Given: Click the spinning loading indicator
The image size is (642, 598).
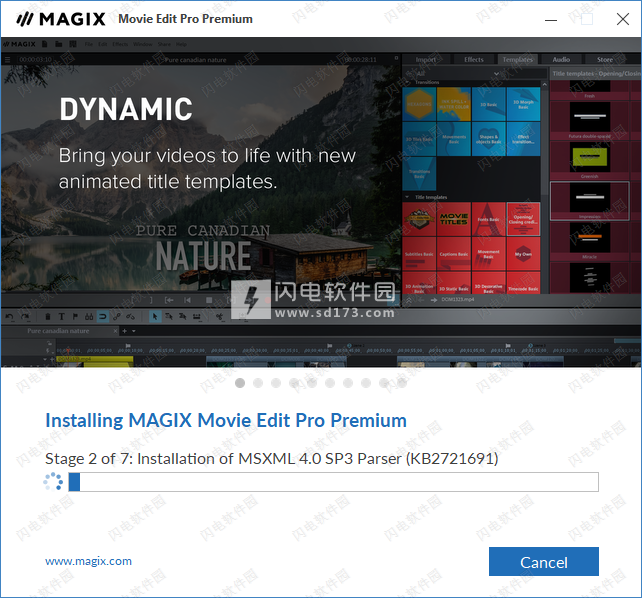Looking at the screenshot, I should [x=53, y=482].
